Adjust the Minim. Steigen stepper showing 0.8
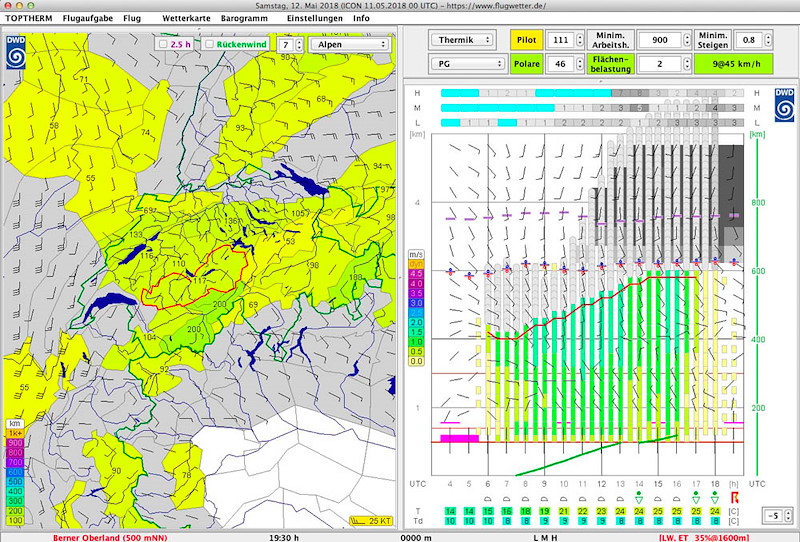The width and height of the screenshot is (800, 542). point(768,40)
